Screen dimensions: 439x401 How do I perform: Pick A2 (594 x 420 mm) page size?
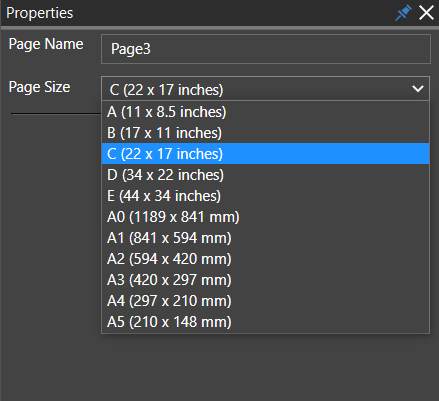(265, 259)
